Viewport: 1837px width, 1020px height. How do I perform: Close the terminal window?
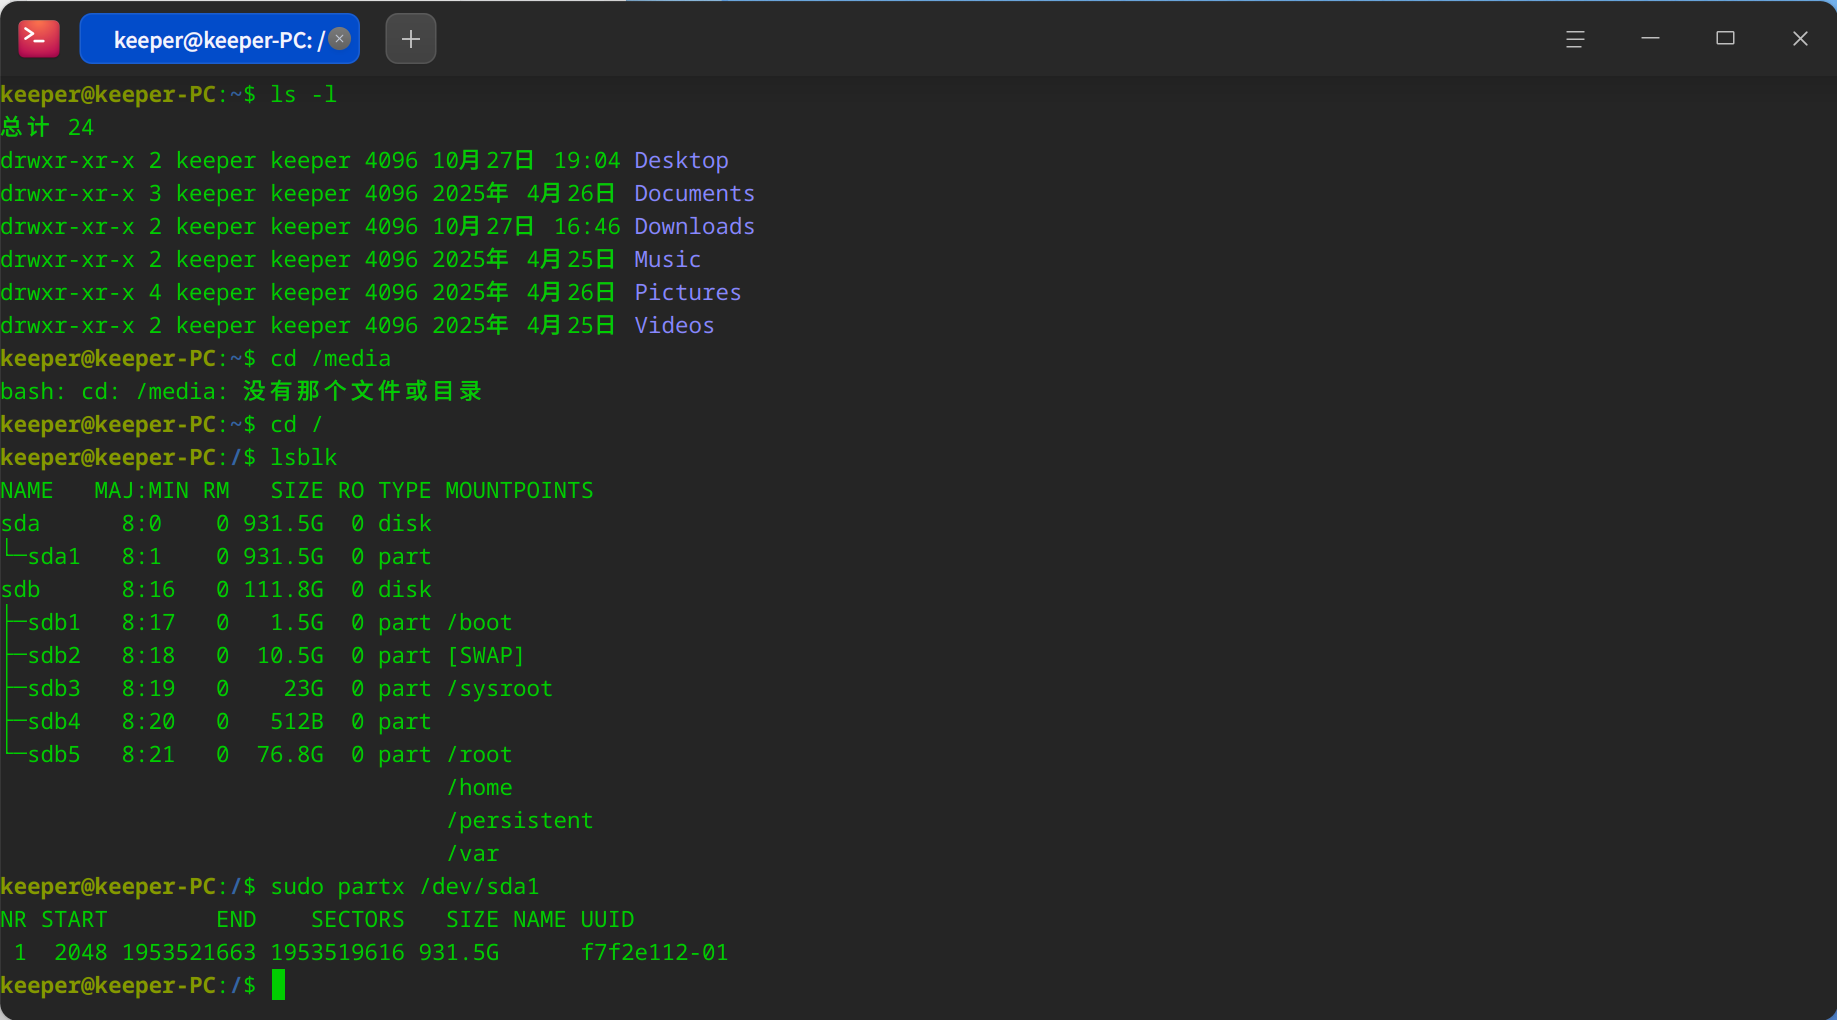click(x=1800, y=38)
